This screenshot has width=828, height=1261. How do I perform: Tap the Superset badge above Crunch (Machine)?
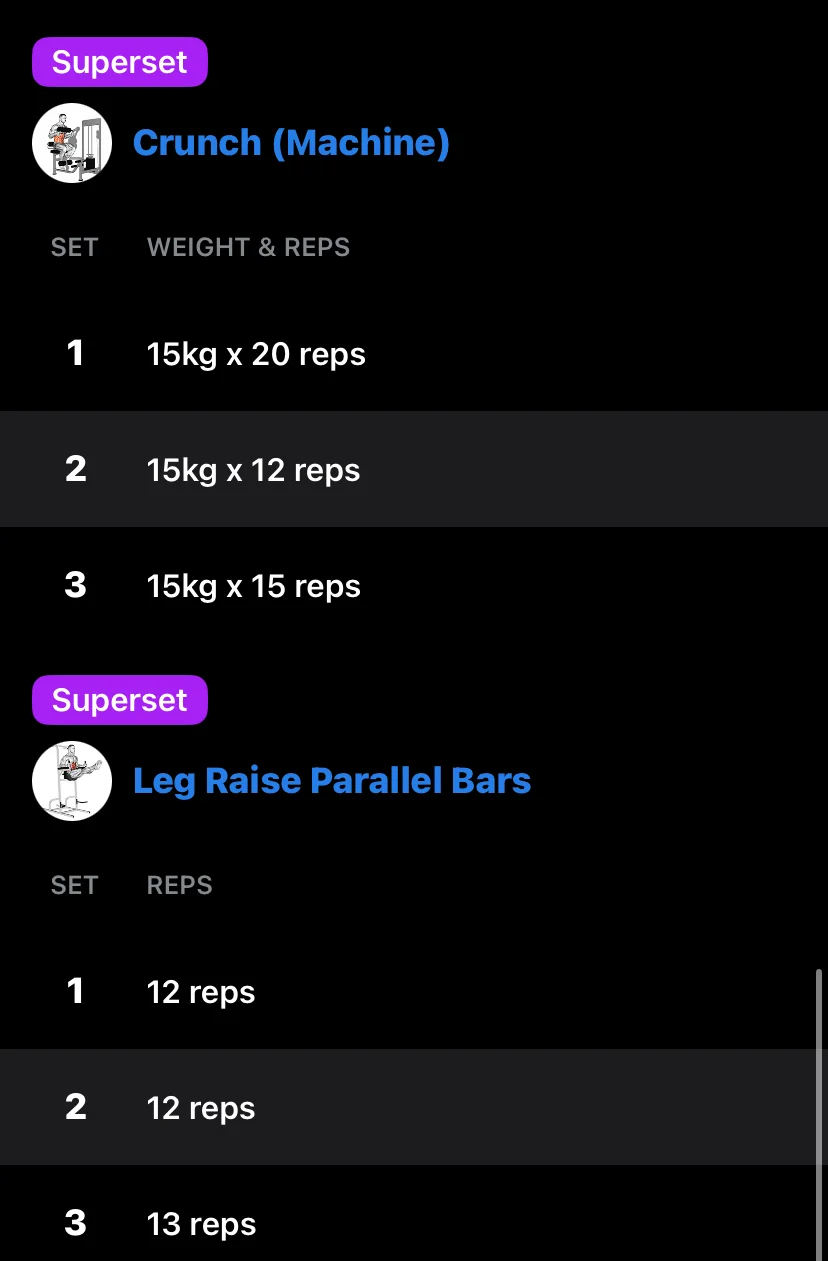(120, 62)
